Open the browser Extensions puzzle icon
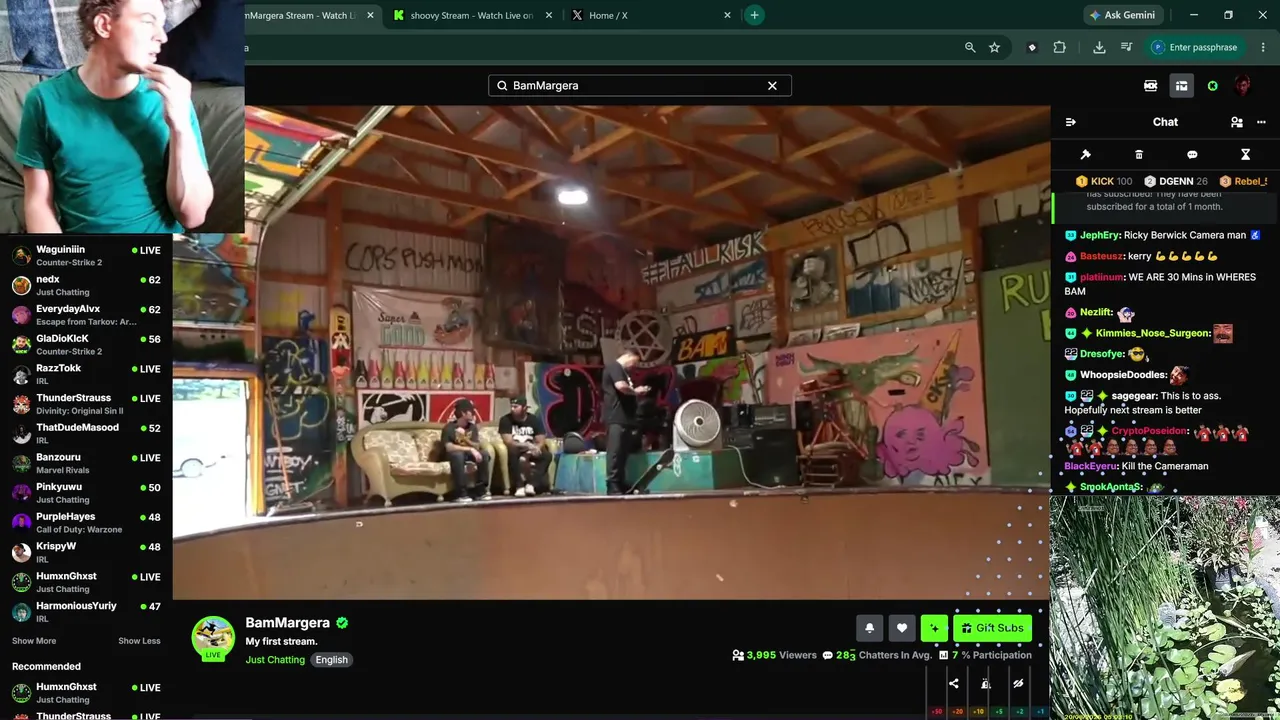The image size is (1280, 720). tap(1059, 47)
